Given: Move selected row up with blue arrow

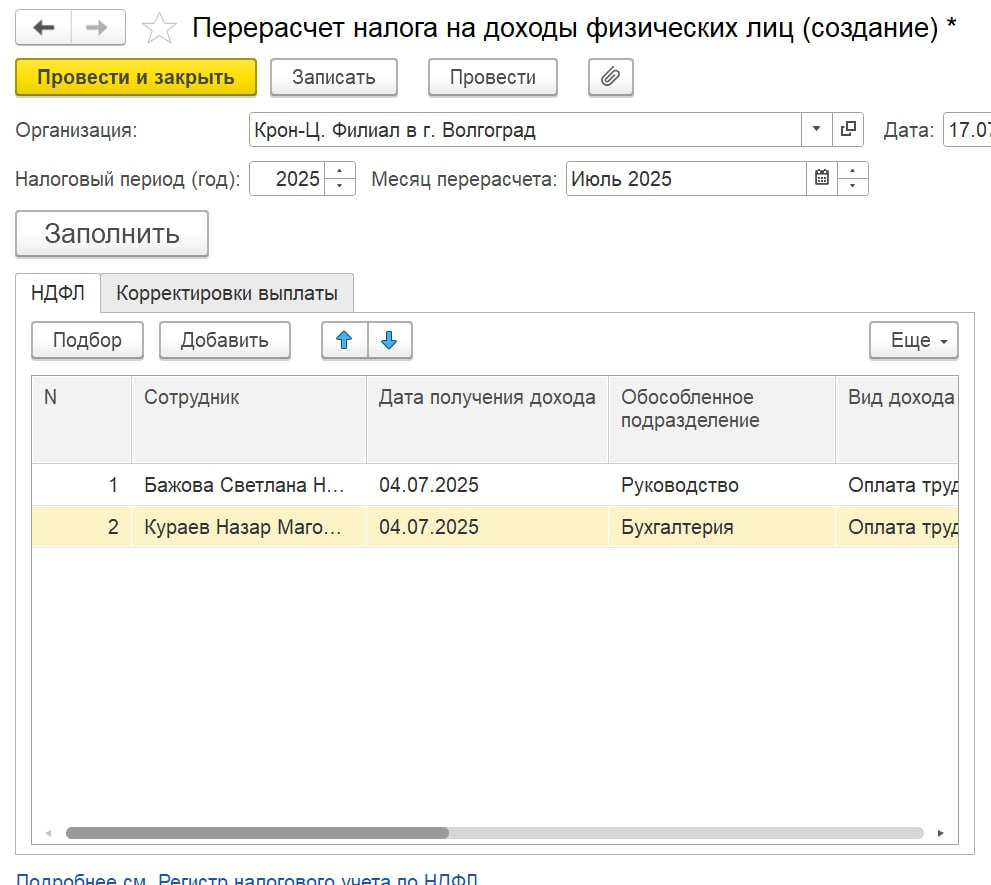Looking at the screenshot, I should (x=344, y=340).
